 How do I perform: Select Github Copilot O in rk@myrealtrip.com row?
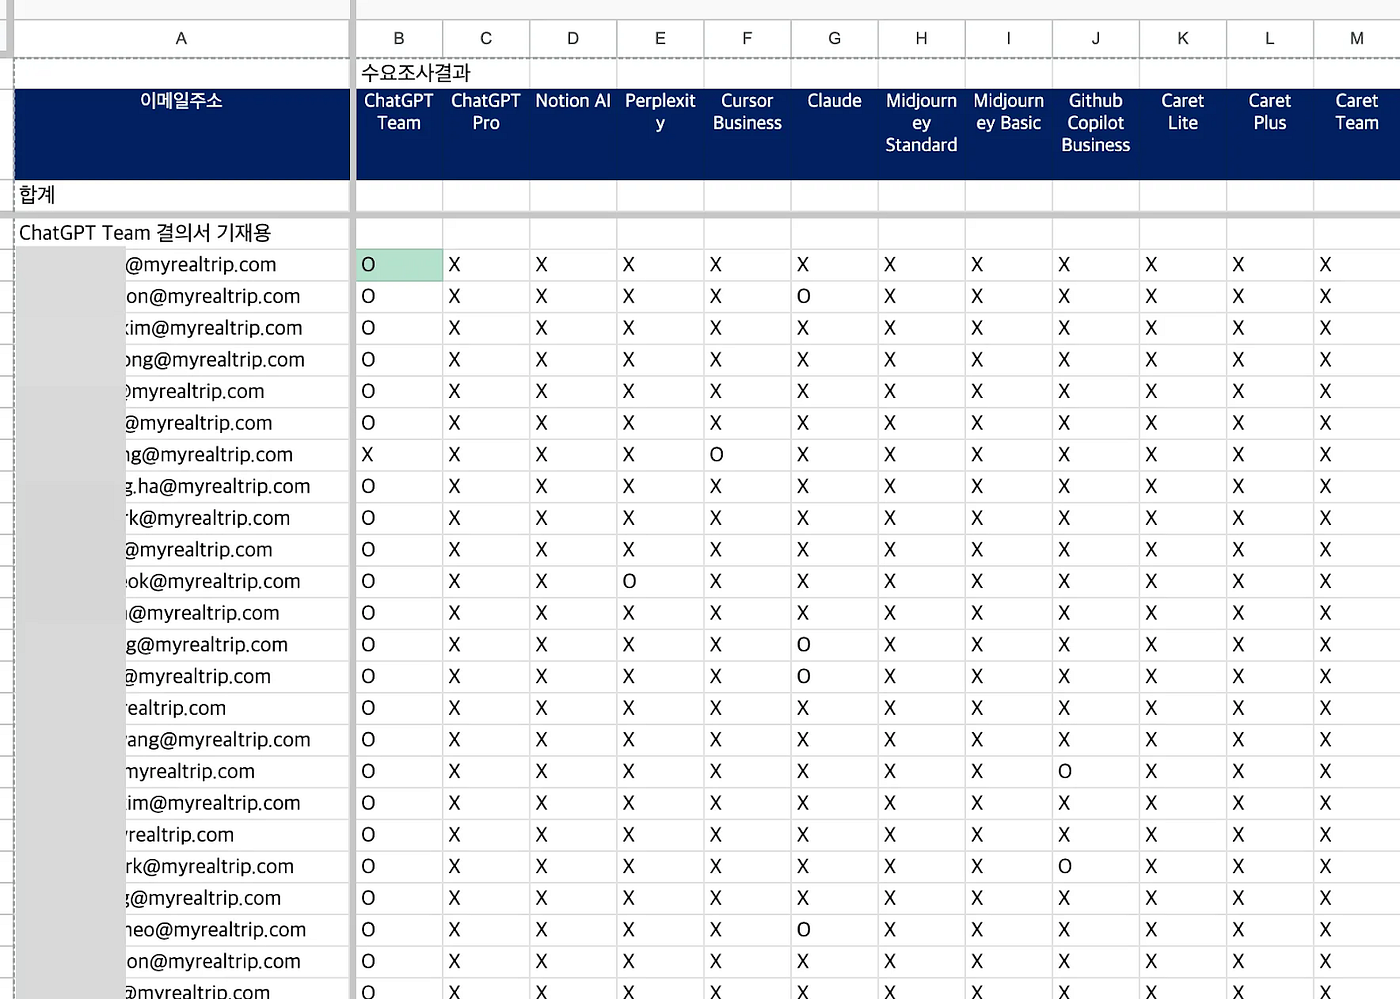click(x=1095, y=867)
